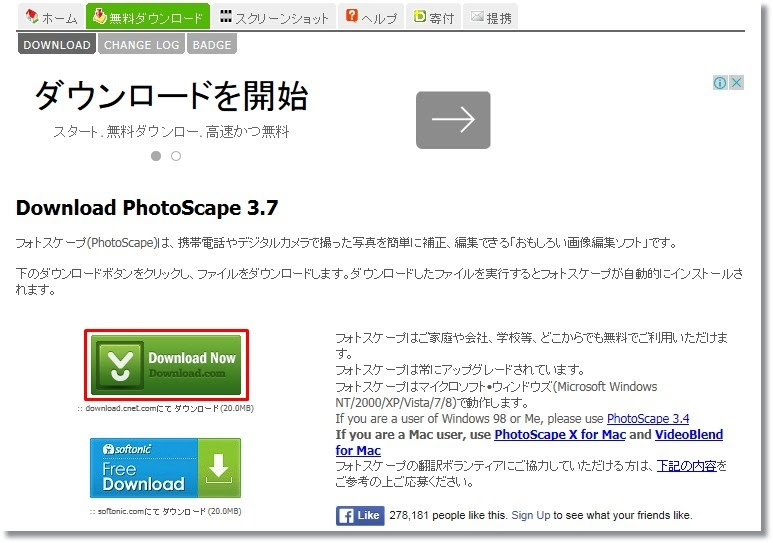
Task: Click the question mark icon beside ヘルプ
Action: 351,15
